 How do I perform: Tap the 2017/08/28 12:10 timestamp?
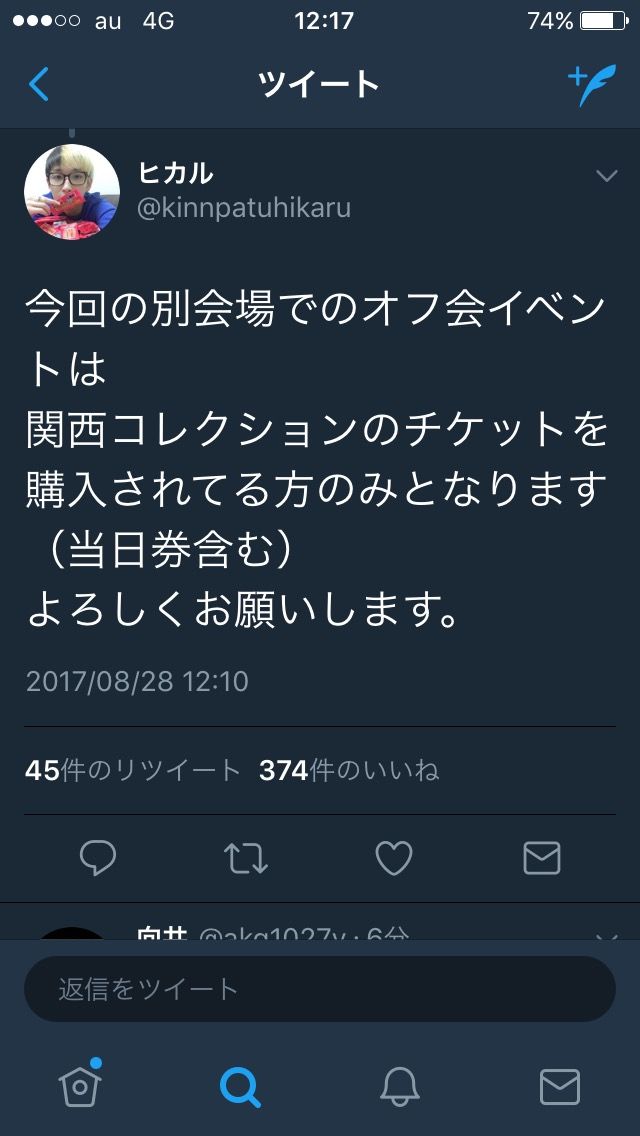pyautogui.click(x=137, y=681)
